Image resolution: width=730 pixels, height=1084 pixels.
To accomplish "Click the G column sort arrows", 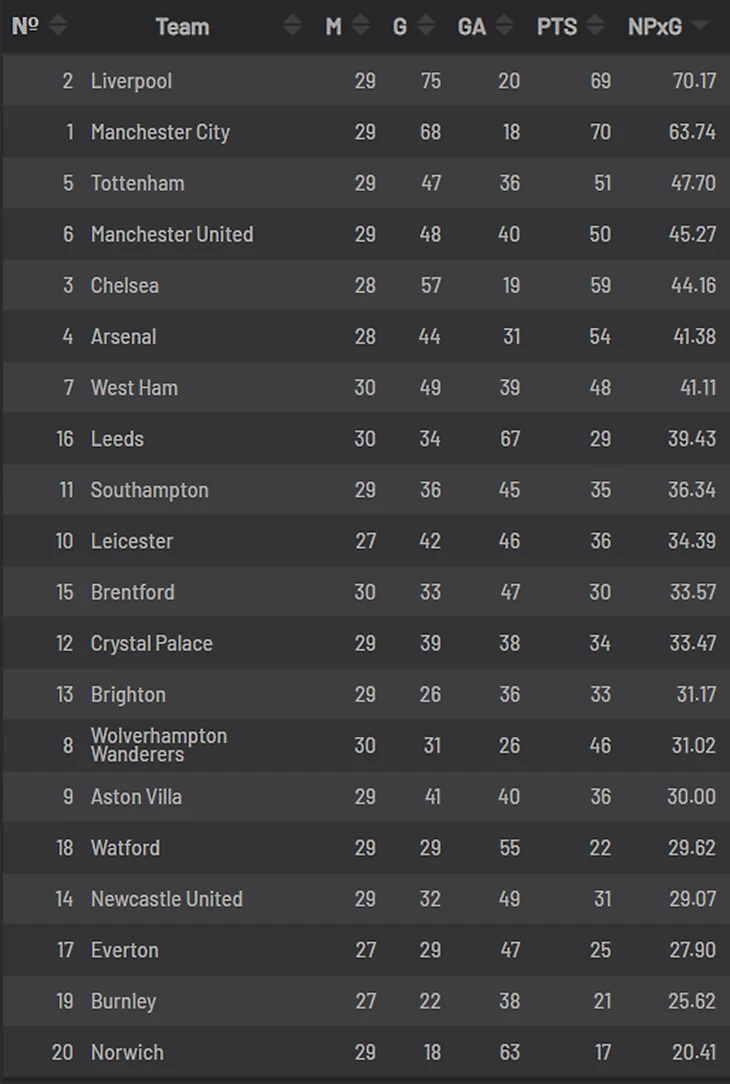I will [x=426, y=26].
